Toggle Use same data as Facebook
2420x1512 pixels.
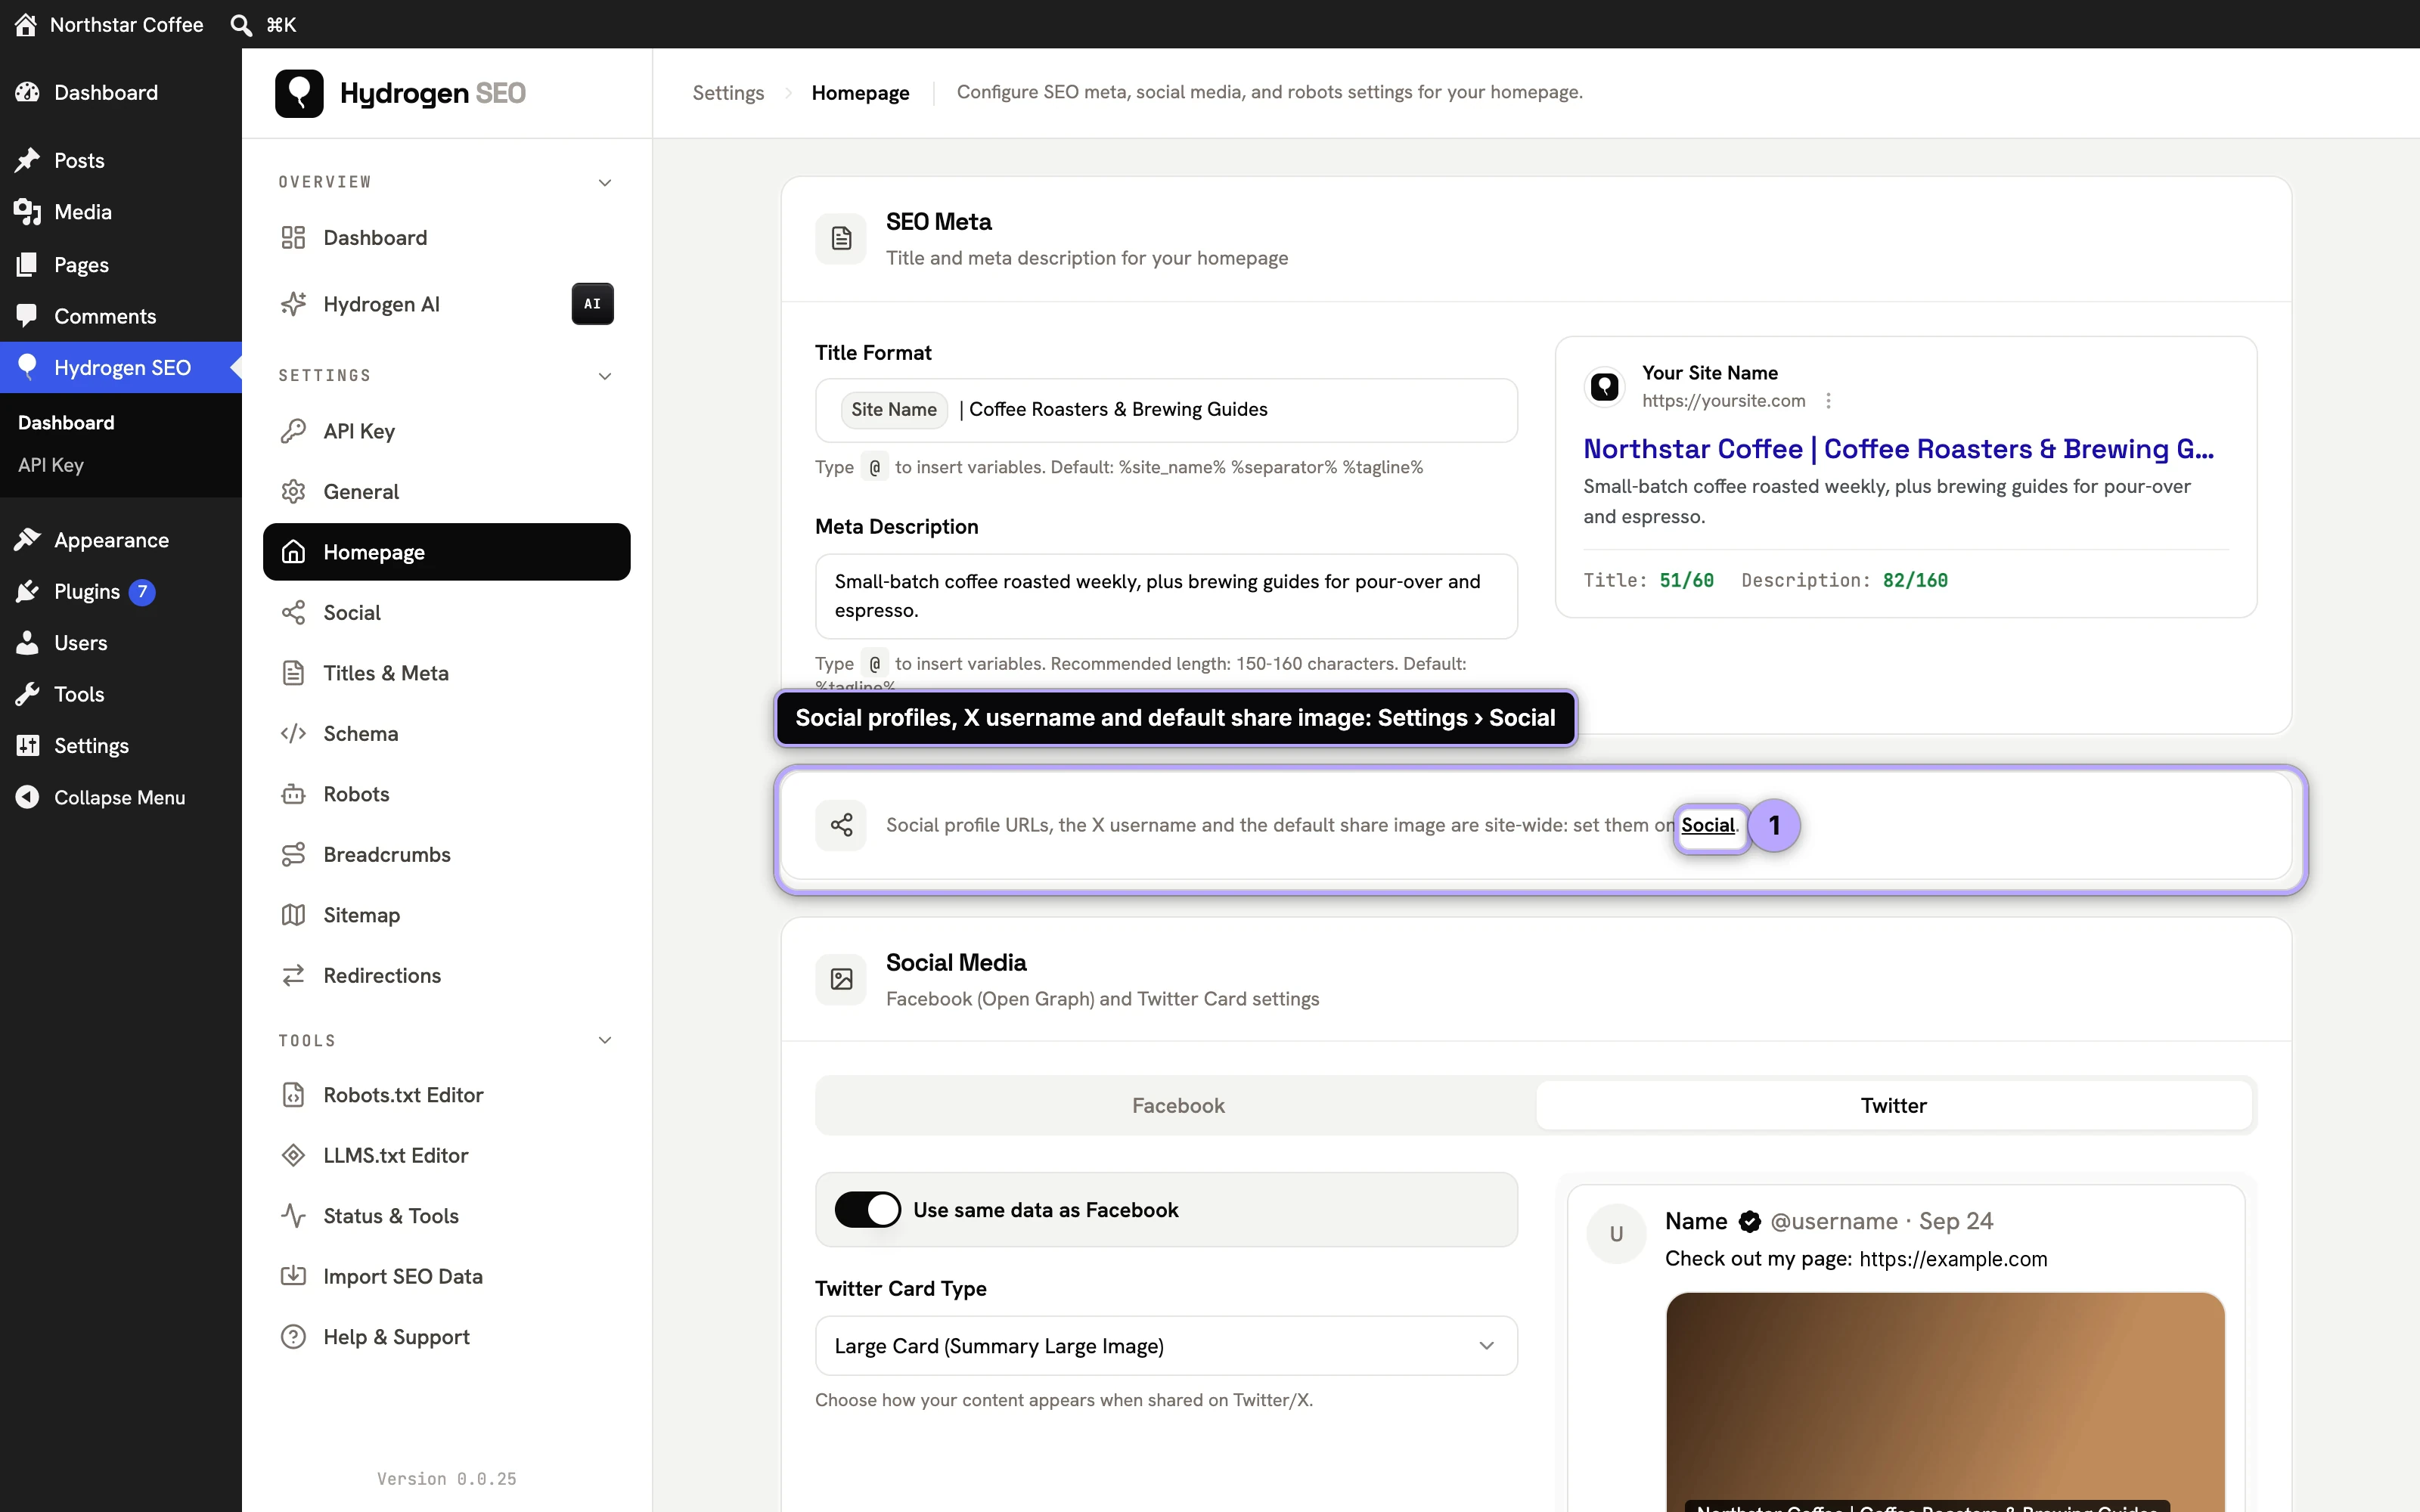[867, 1210]
